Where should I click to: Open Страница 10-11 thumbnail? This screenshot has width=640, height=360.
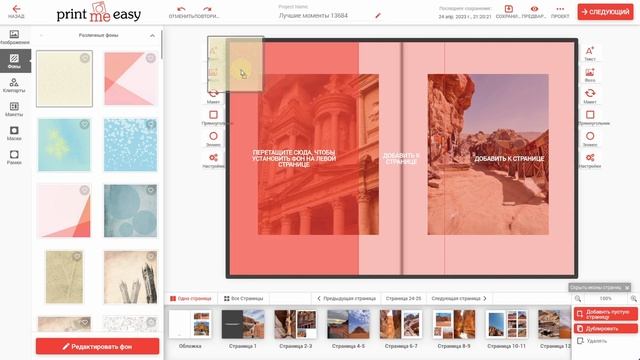pyautogui.click(x=507, y=324)
